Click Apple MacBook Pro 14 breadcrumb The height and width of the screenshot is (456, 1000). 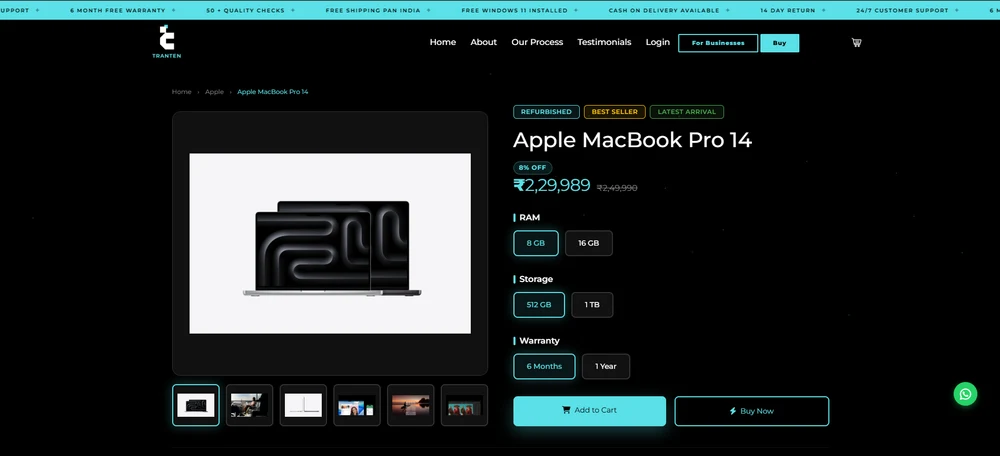[272, 92]
